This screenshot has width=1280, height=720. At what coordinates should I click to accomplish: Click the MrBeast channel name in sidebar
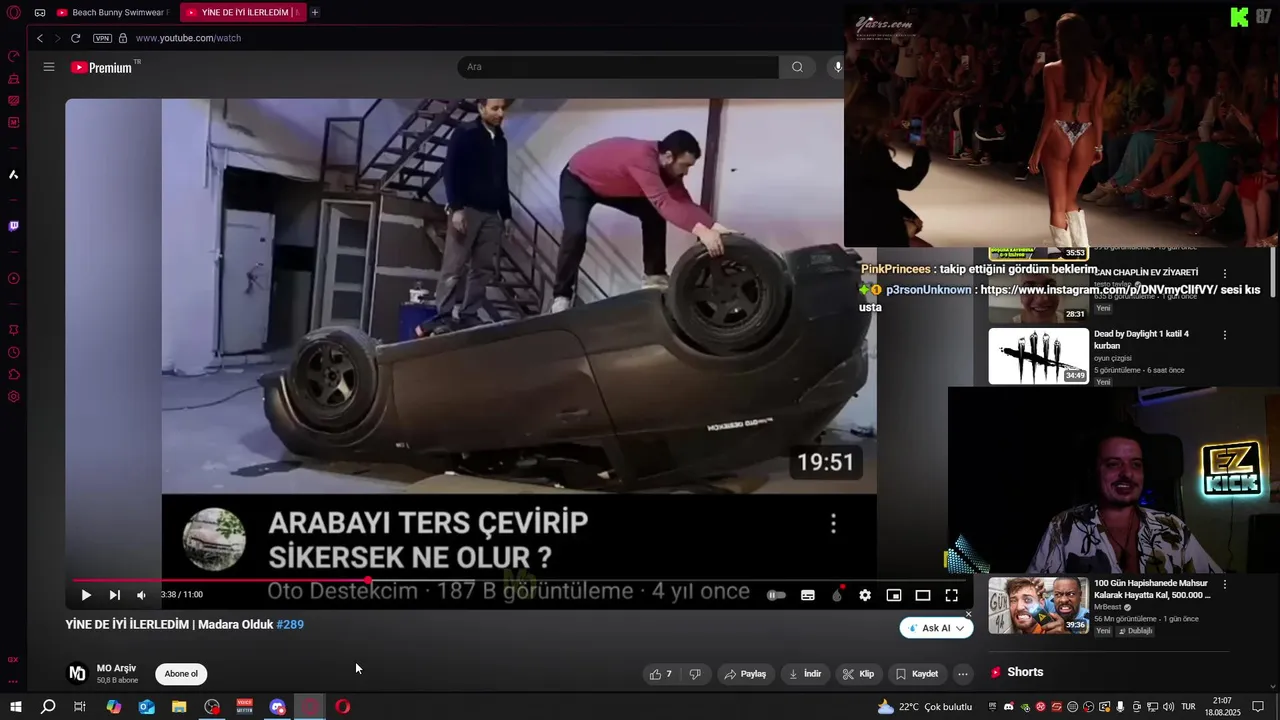(1108, 607)
